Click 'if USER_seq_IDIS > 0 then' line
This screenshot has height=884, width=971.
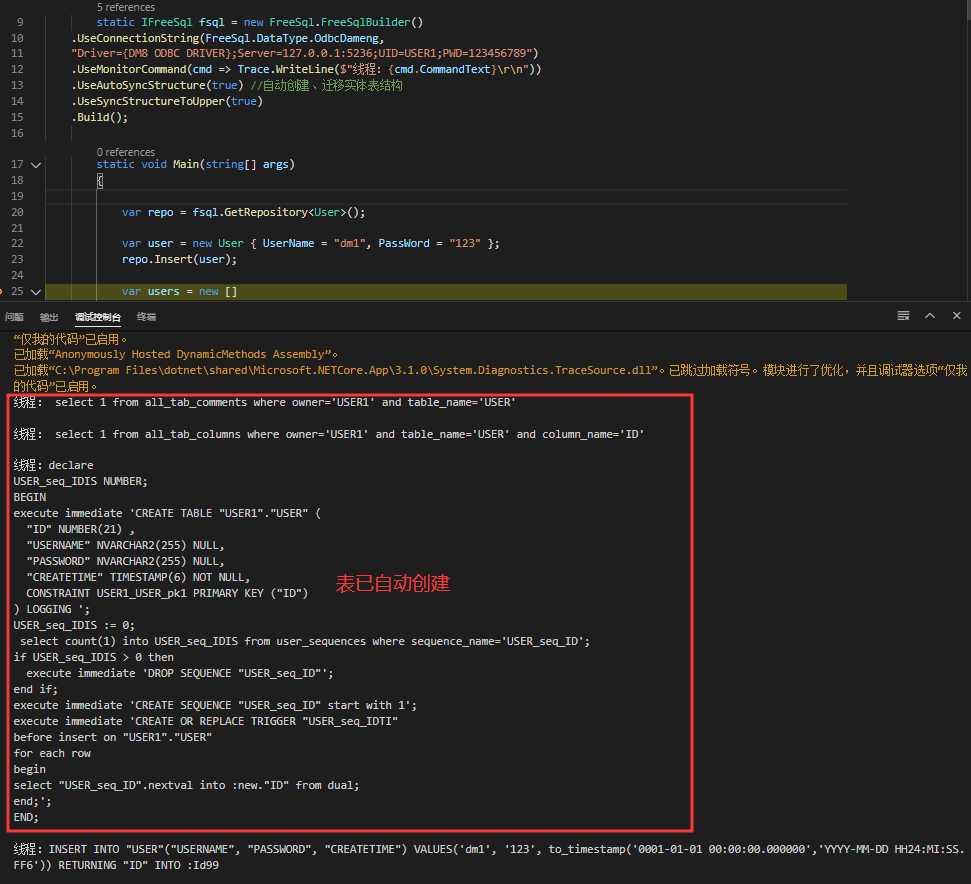pyautogui.click(x=94, y=658)
